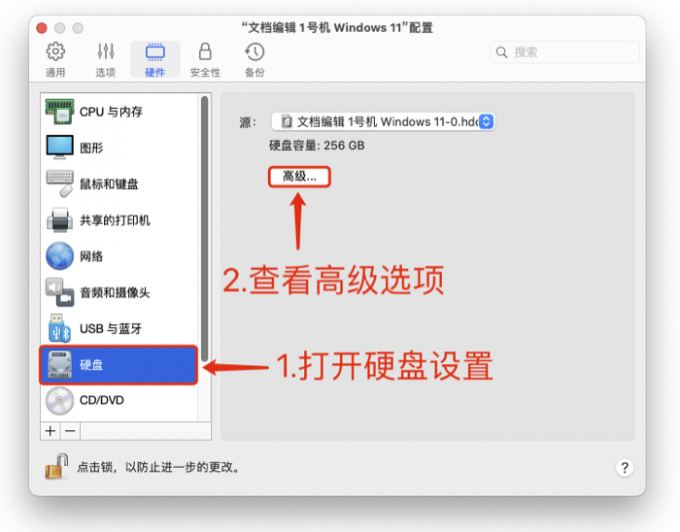Screen dimensions: 680x532
Task: Select USB 与蓝牙 in the hardware list
Action: [120, 328]
